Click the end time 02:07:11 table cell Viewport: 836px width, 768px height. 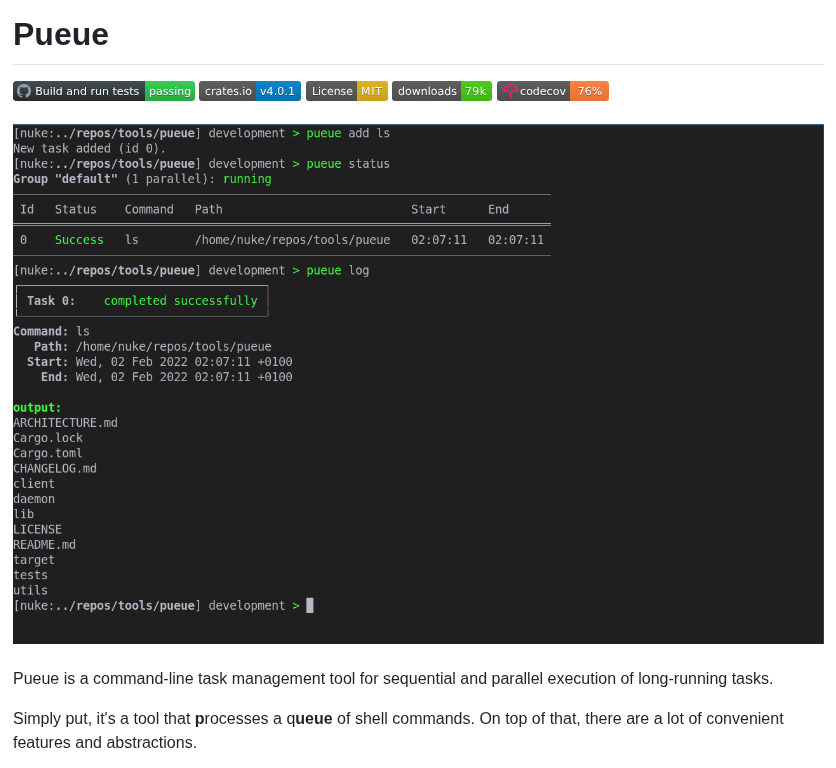click(x=516, y=240)
